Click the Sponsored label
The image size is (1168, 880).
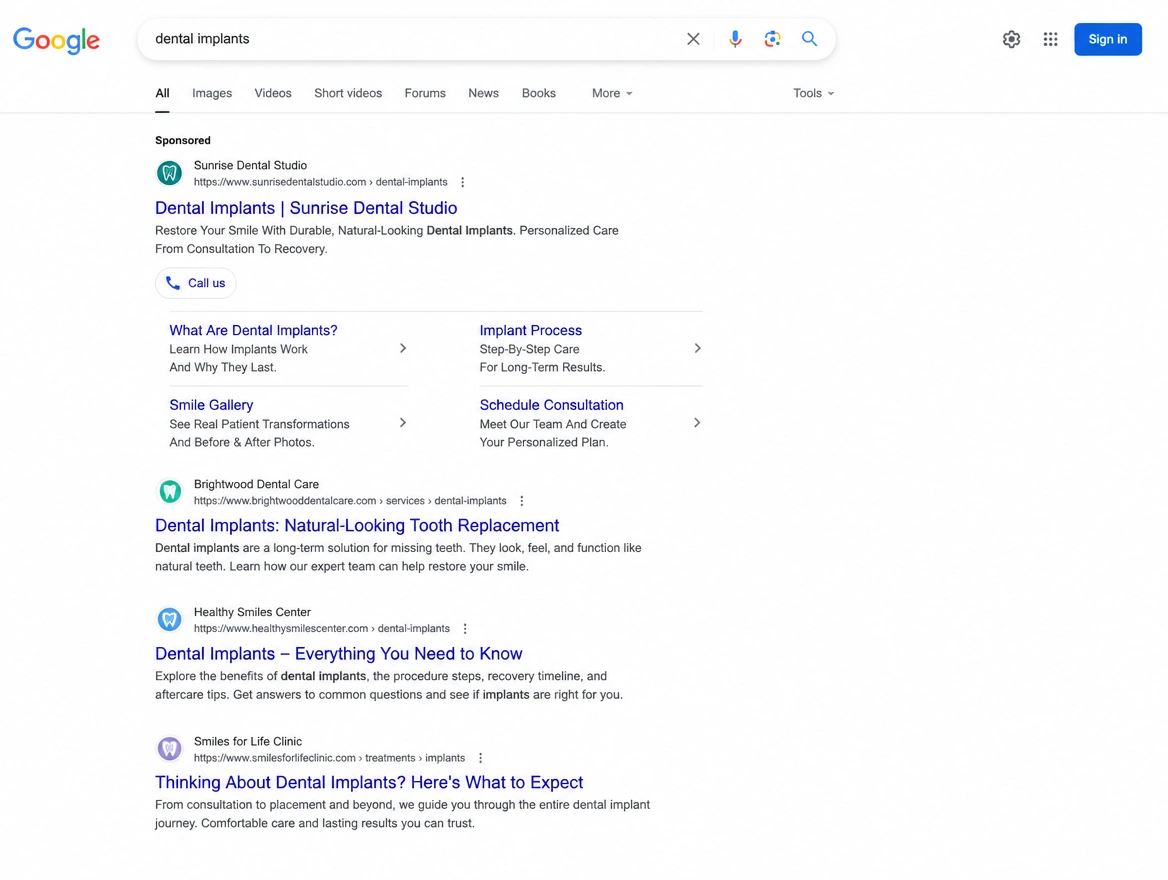(x=182, y=140)
